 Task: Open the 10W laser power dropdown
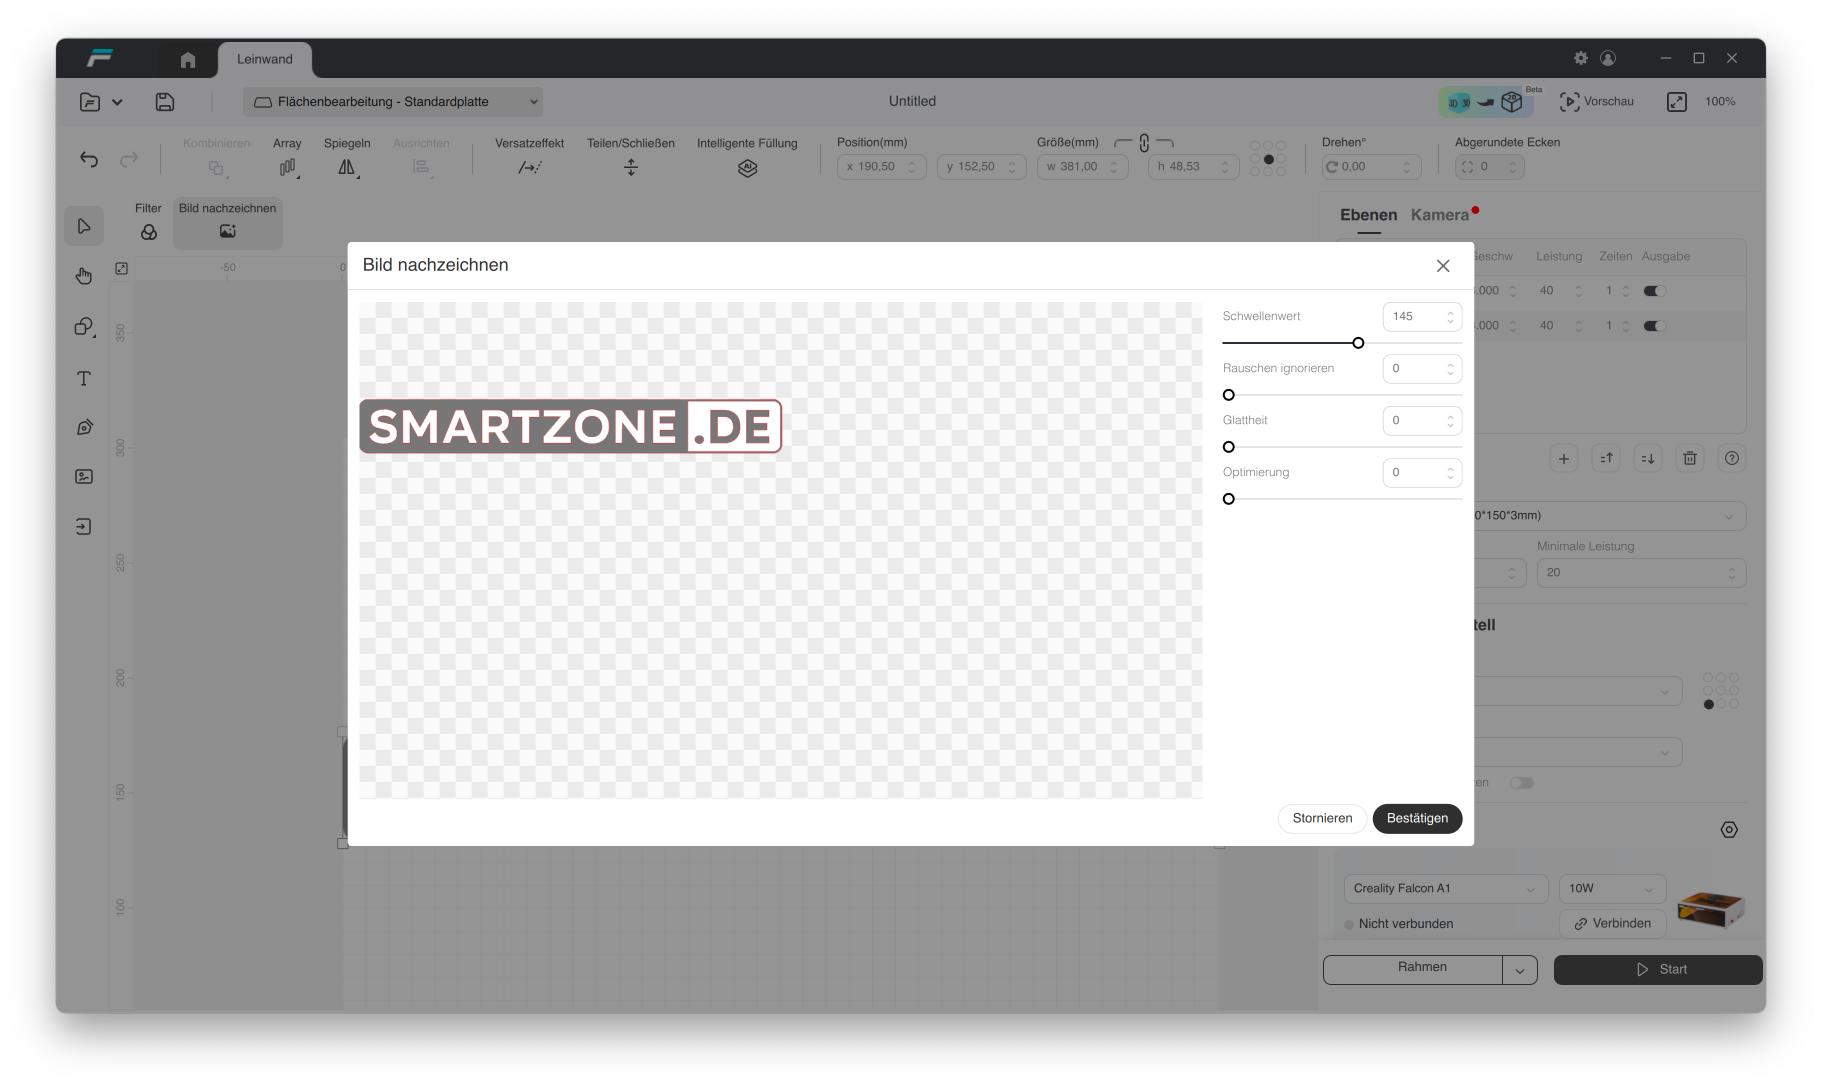(1612, 888)
